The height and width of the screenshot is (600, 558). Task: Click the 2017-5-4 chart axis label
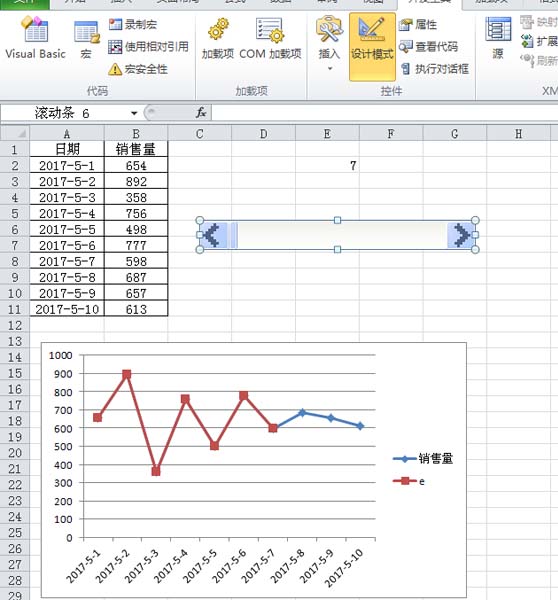pos(170,566)
